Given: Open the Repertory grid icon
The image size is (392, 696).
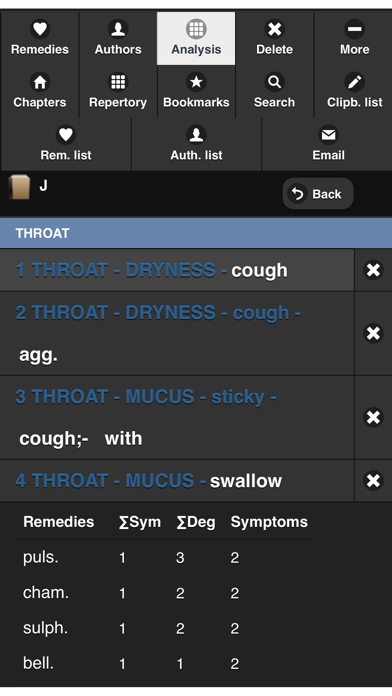Looking at the screenshot, I should coord(118,82).
